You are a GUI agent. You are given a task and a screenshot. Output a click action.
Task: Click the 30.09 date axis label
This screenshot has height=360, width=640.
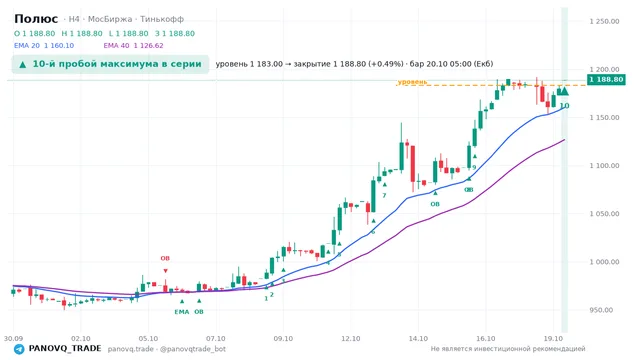click(x=13, y=339)
